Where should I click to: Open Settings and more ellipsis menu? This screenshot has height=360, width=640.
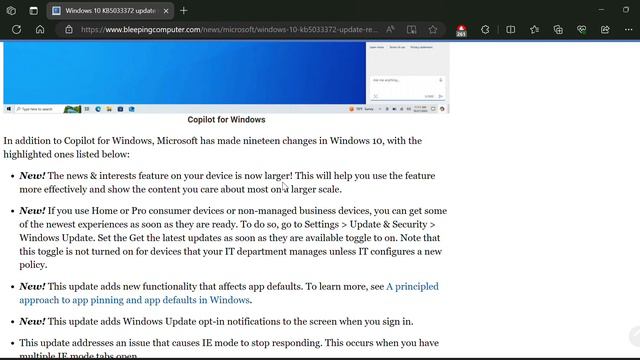(629, 29)
